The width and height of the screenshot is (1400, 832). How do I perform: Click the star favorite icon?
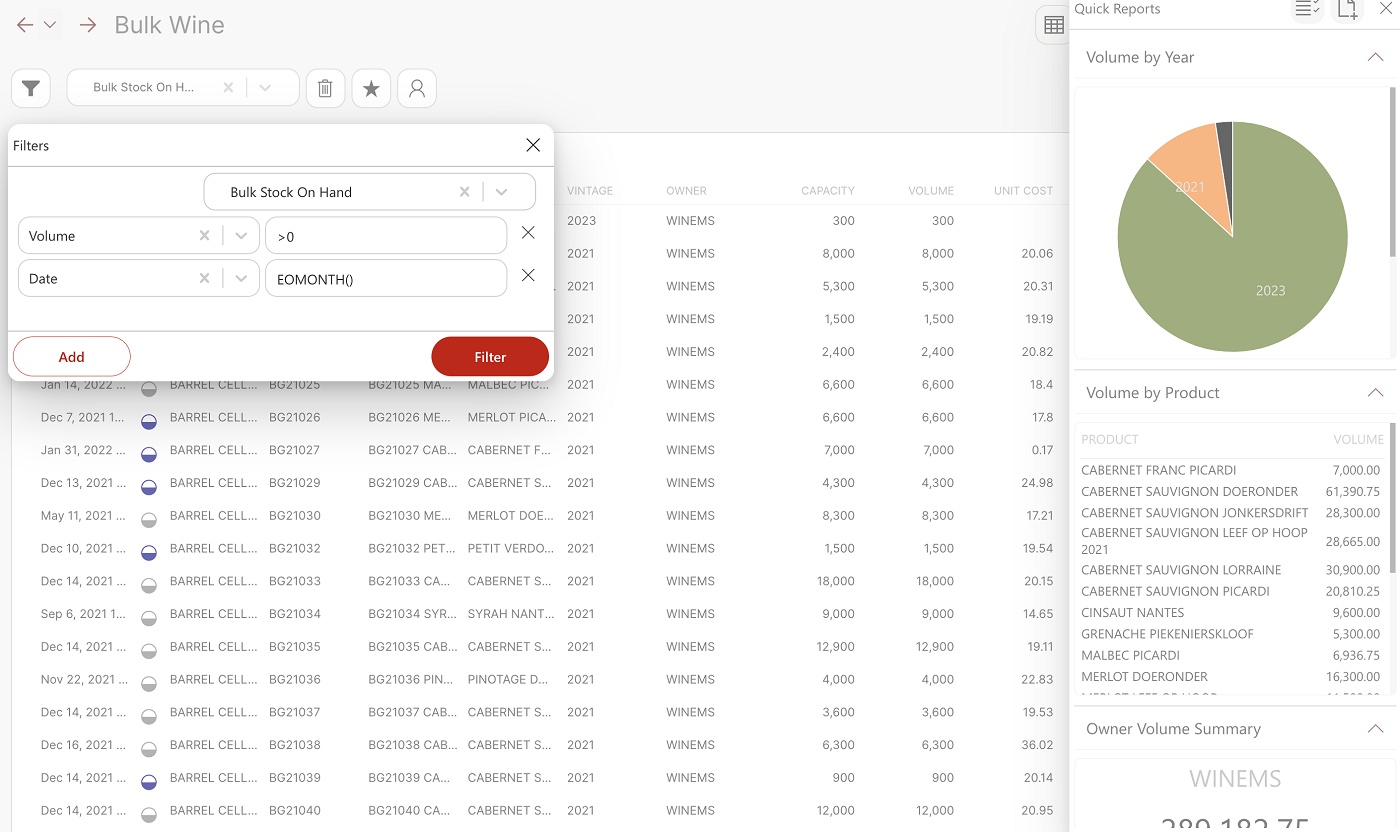coord(371,89)
